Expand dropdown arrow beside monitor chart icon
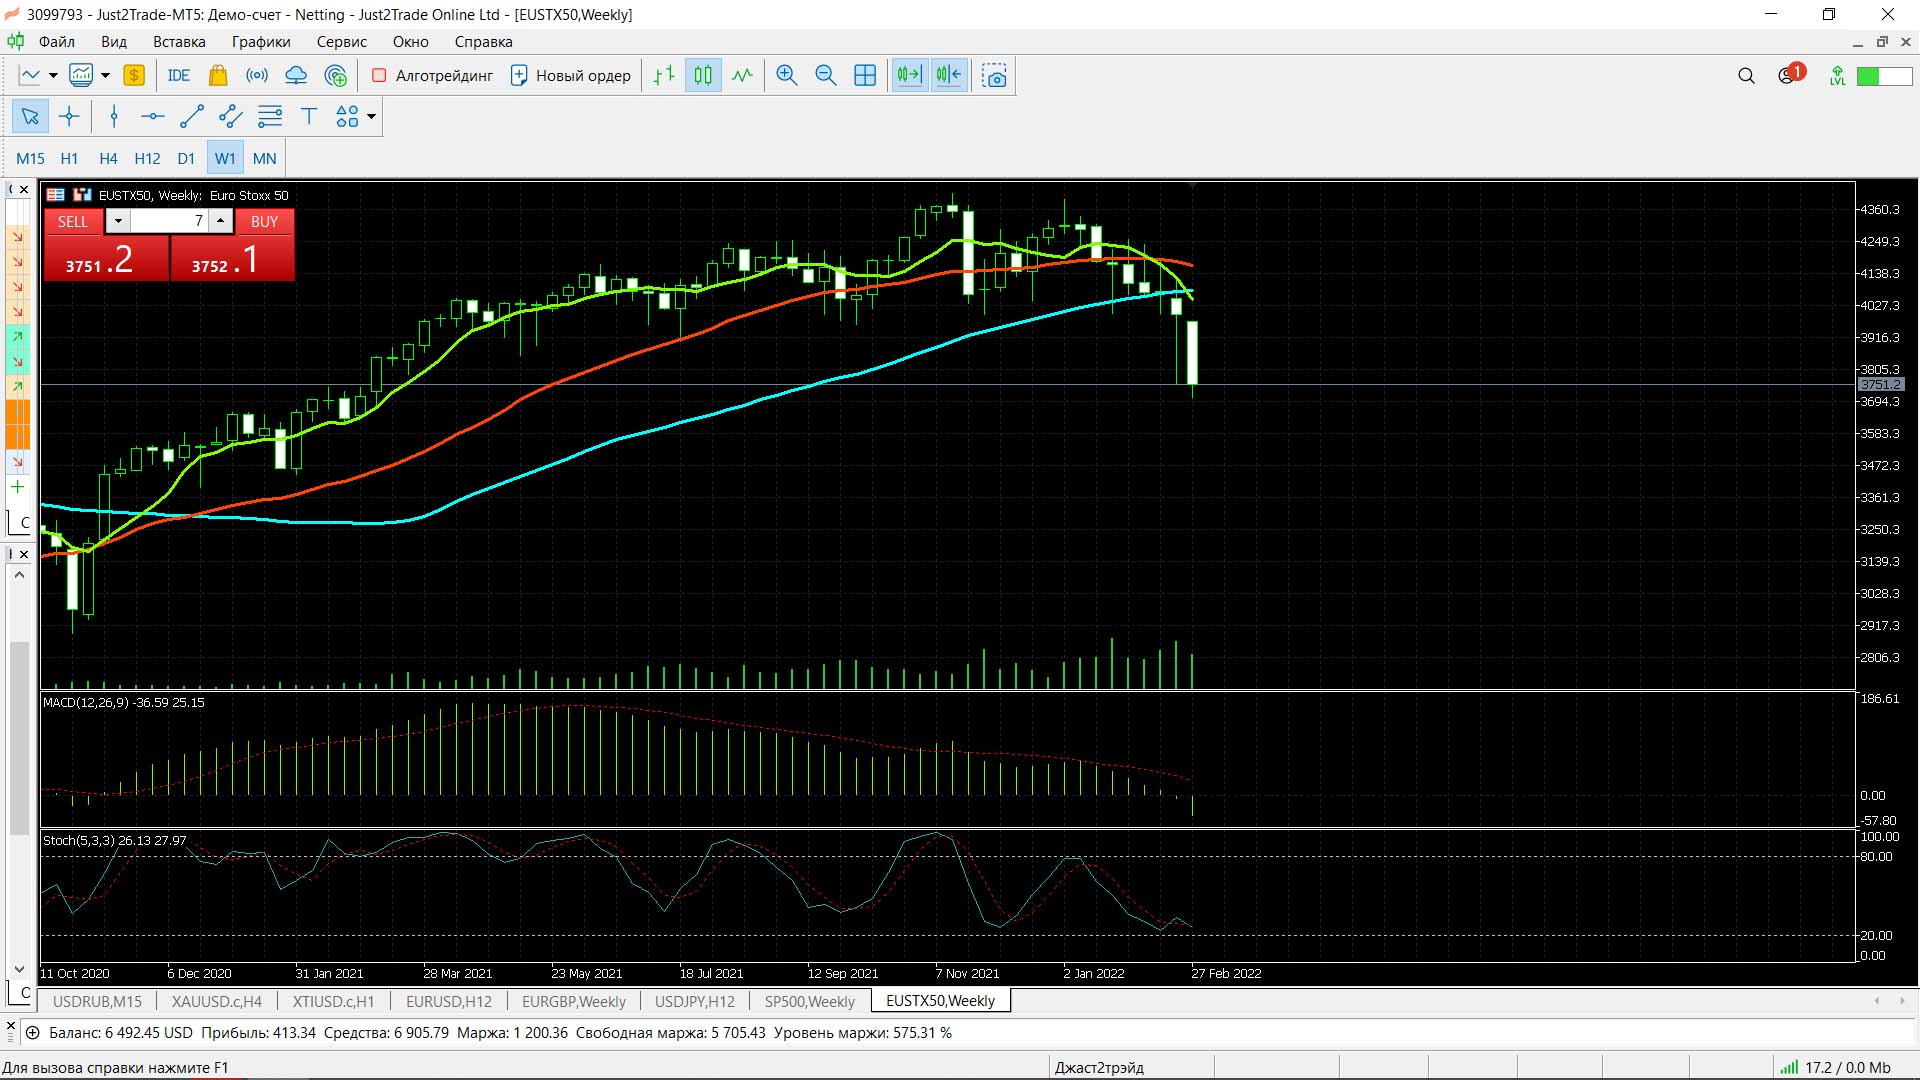 (105, 75)
